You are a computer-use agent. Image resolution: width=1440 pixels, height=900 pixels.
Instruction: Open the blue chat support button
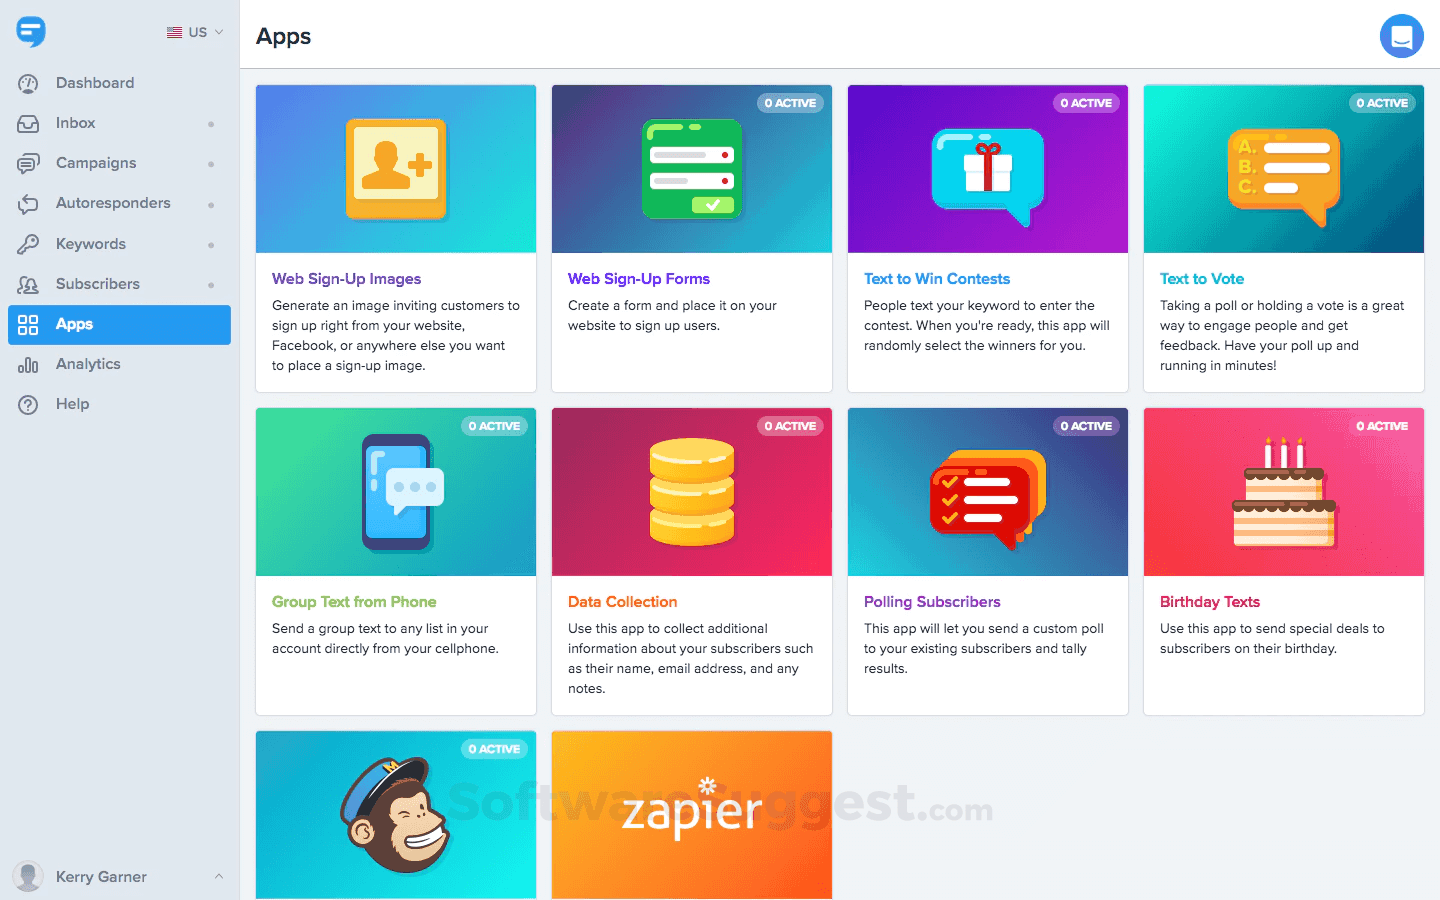1401,36
